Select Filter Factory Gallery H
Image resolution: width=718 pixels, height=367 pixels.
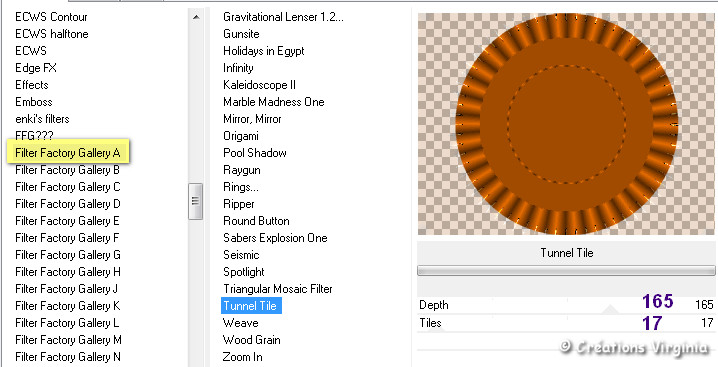pyautogui.click(x=68, y=272)
